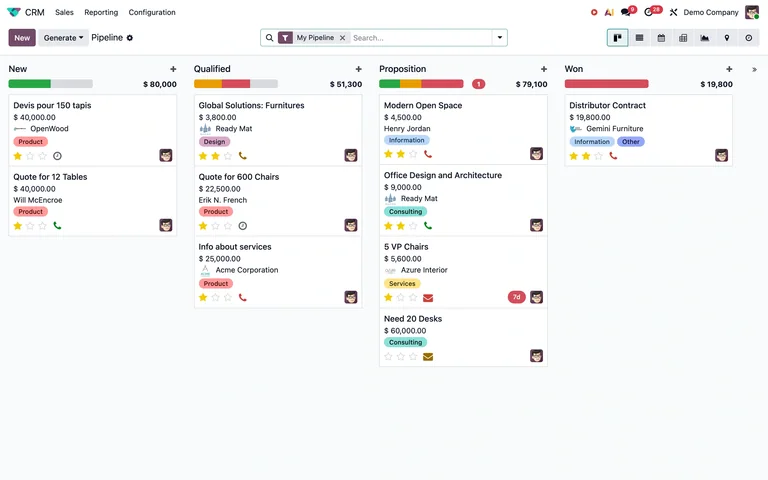Image resolution: width=768 pixels, height=480 pixels.
Task: Switch to Graph view
Action: point(705,38)
